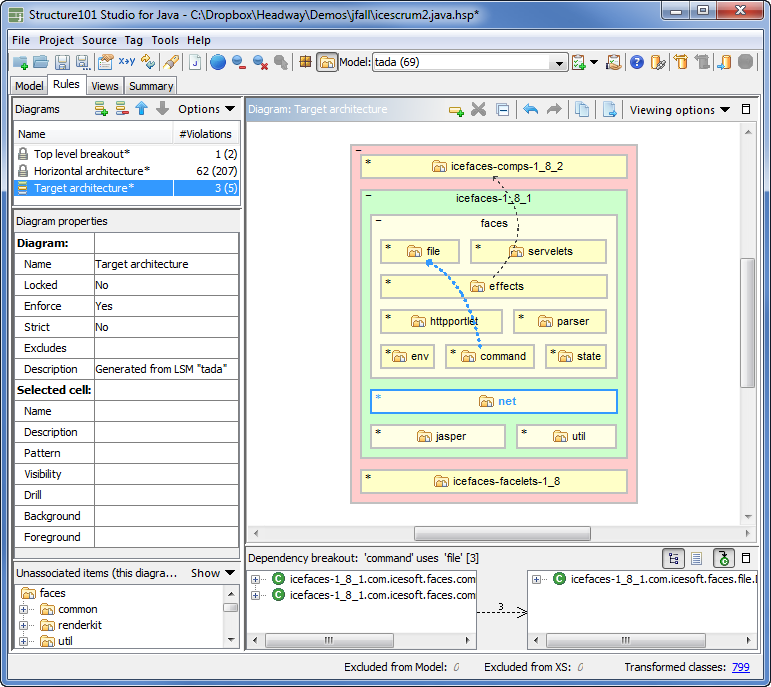Click the Open project folder icon
This screenshot has width=771, height=687.
41,62
